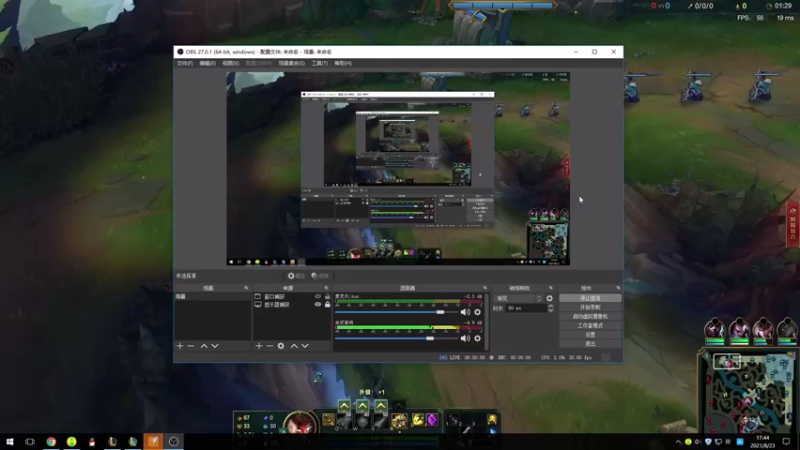
Task: Pop out the Scene Transitions dock icon
Action: [551, 288]
